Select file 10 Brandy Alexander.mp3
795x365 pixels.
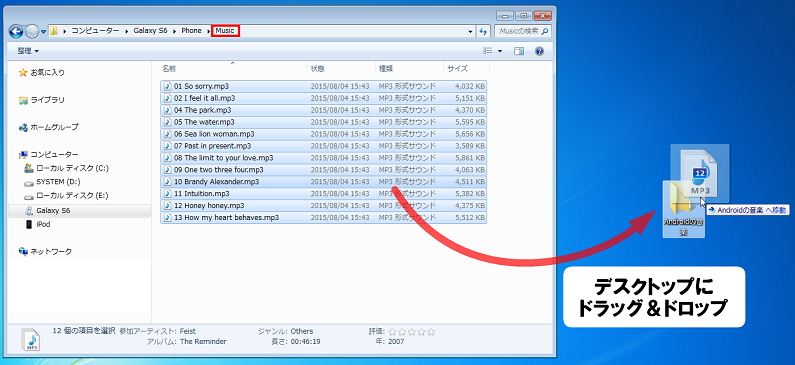pos(323,181)
